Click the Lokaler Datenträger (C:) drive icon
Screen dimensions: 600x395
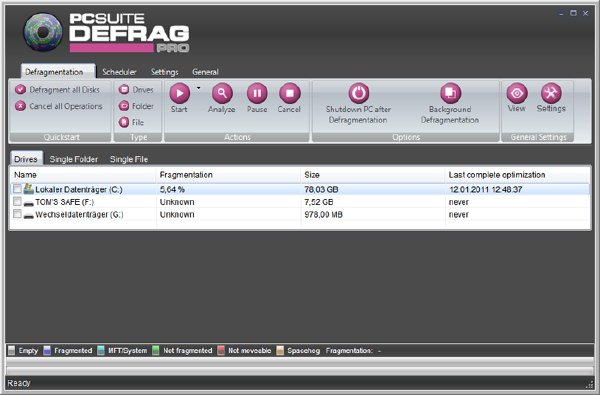coord(29,189)
